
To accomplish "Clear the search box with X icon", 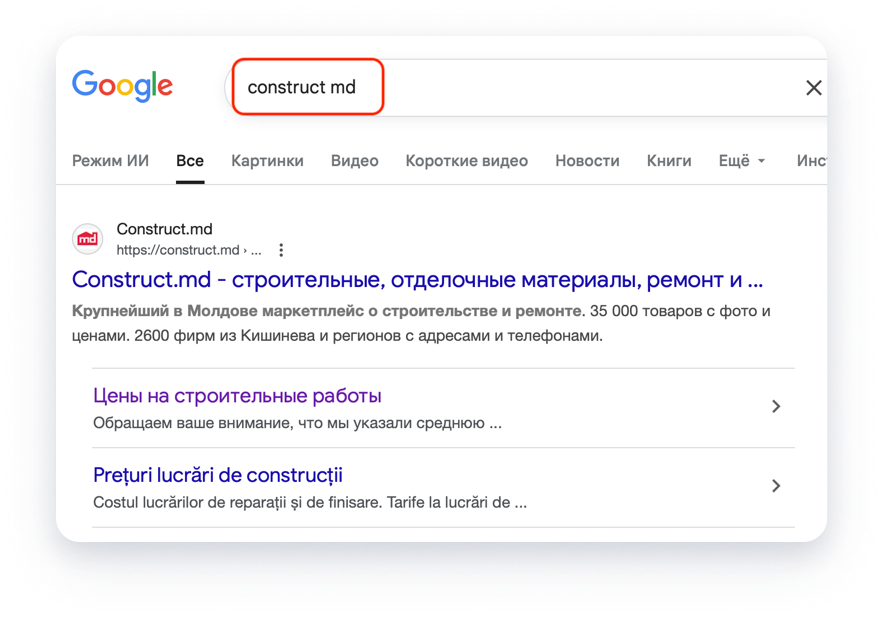I will point(813,88).
